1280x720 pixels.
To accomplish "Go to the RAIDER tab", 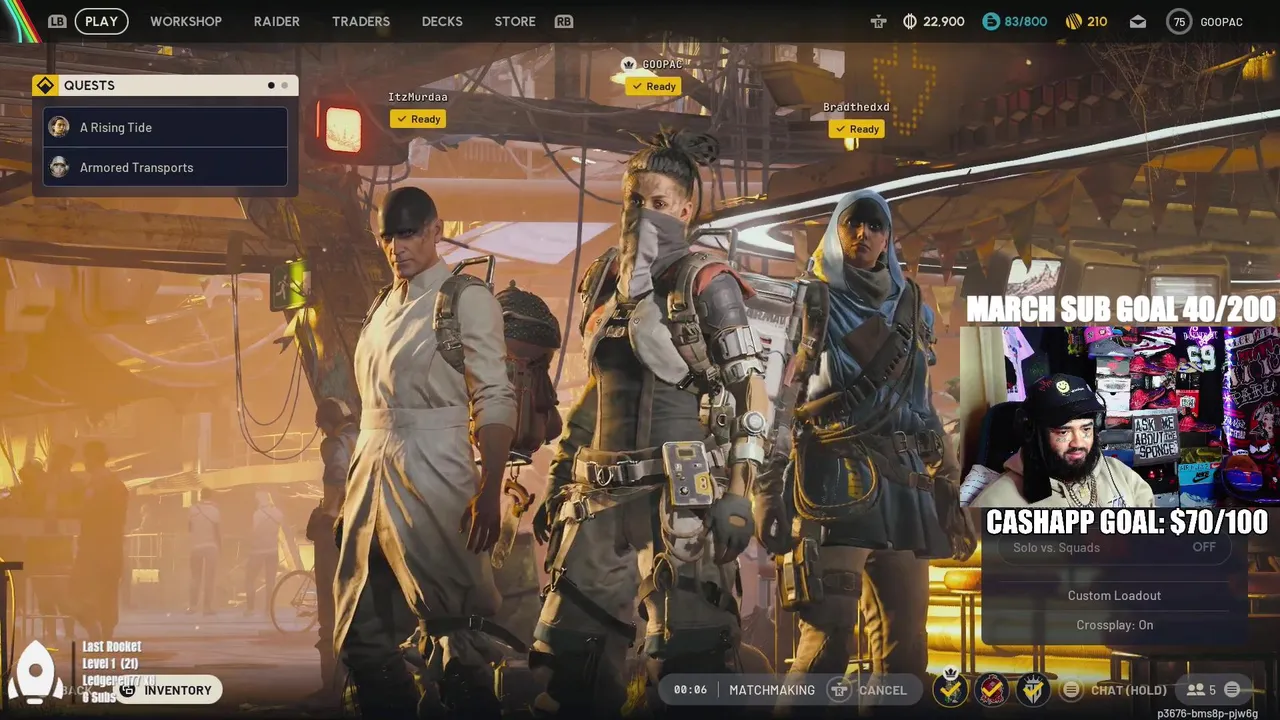I will tap(277, 21).
